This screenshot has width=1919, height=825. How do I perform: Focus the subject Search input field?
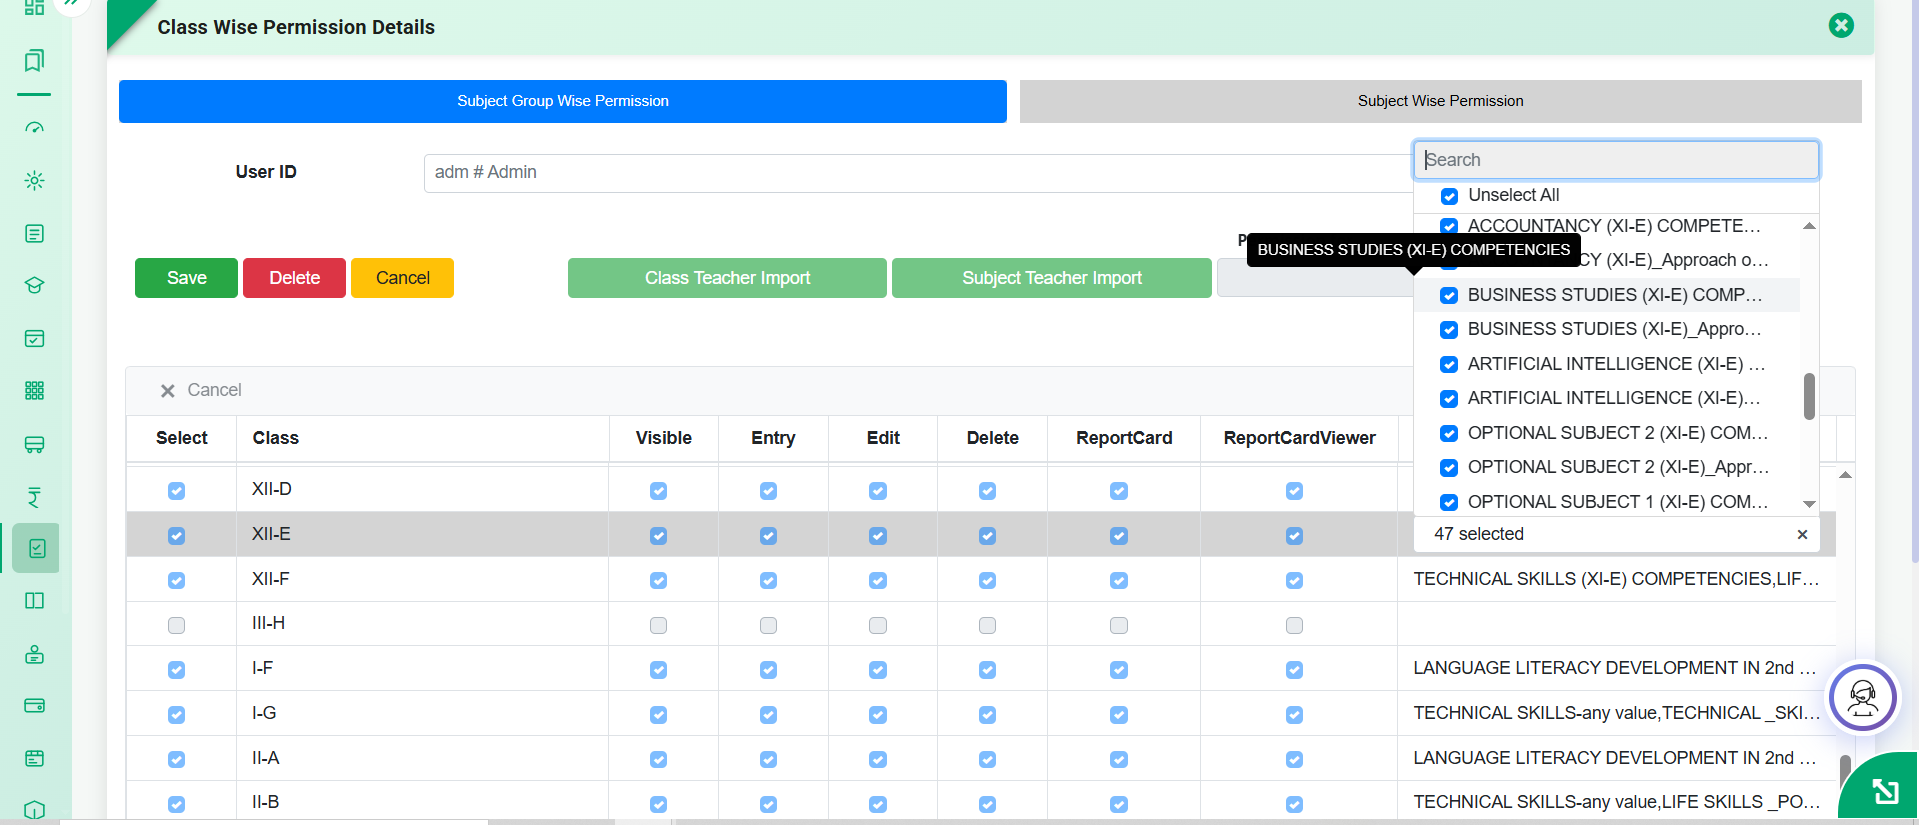(1616, 160)
